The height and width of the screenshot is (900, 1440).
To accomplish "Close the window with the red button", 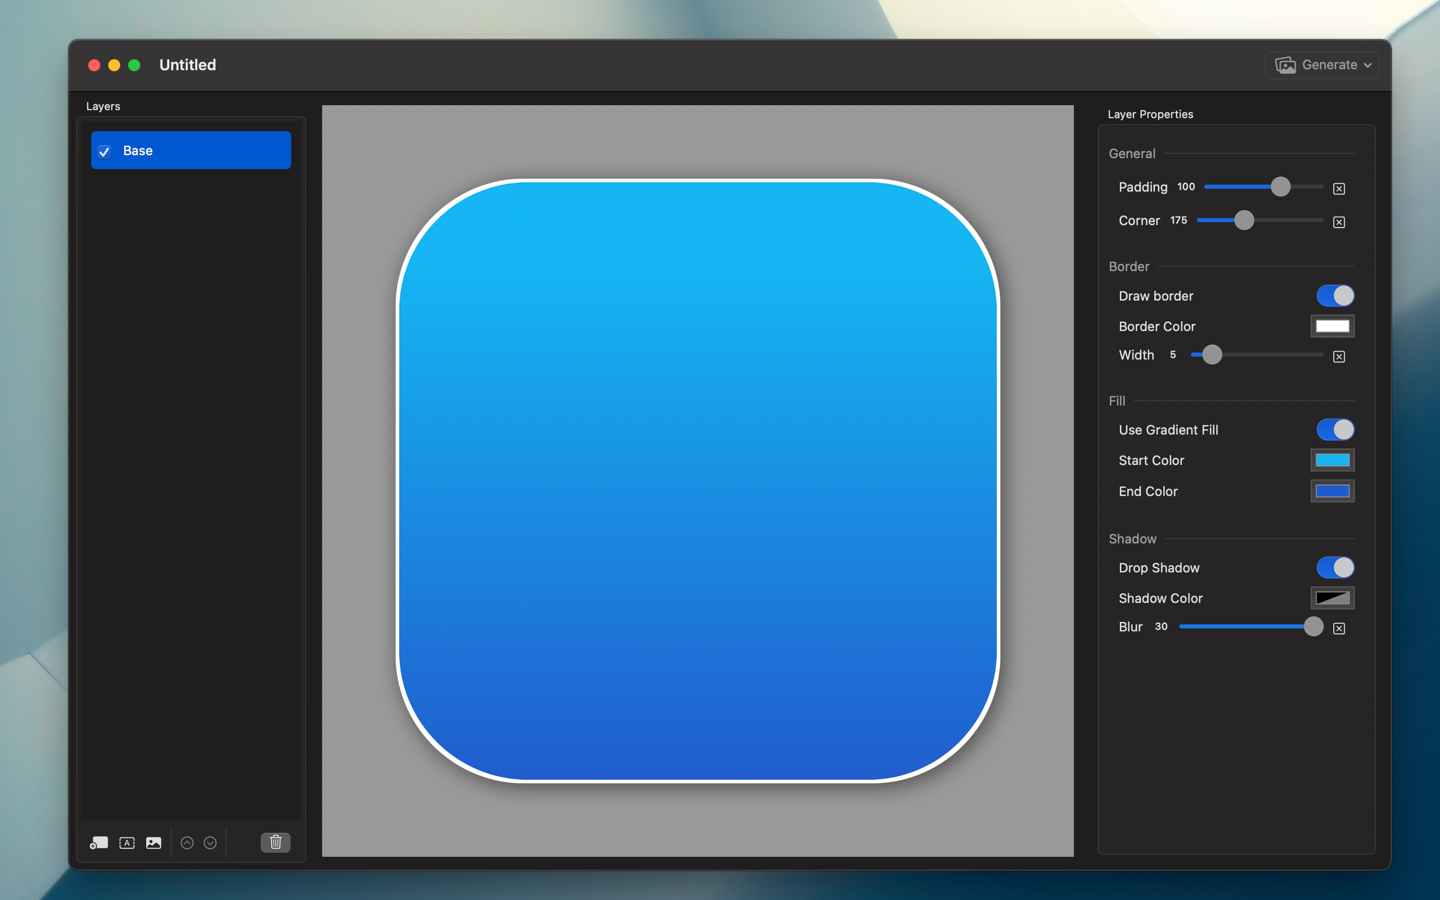I will (94, 65).
